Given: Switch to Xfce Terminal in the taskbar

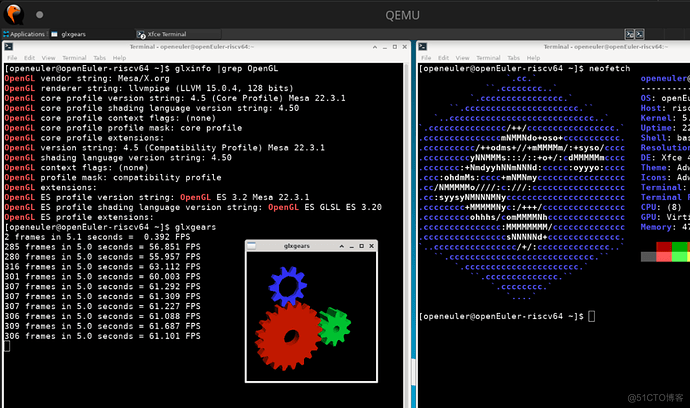Looking at the screenshot, I should [x=167, y=34].
